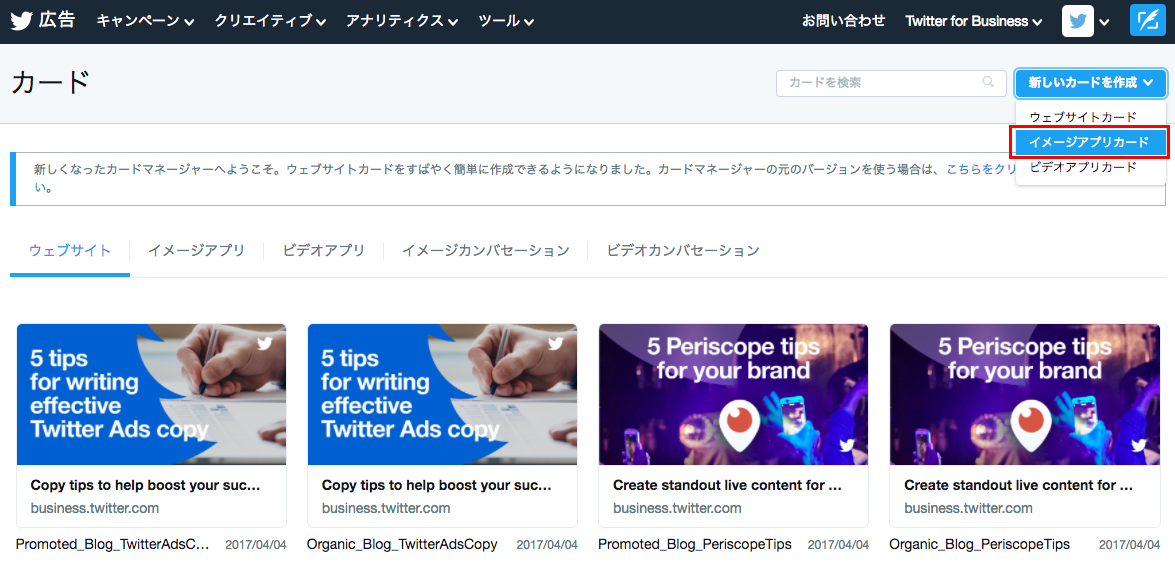1175x580 pixels.
Task: Click the こちらをクリ link in welcome notice
Action: 981,169
